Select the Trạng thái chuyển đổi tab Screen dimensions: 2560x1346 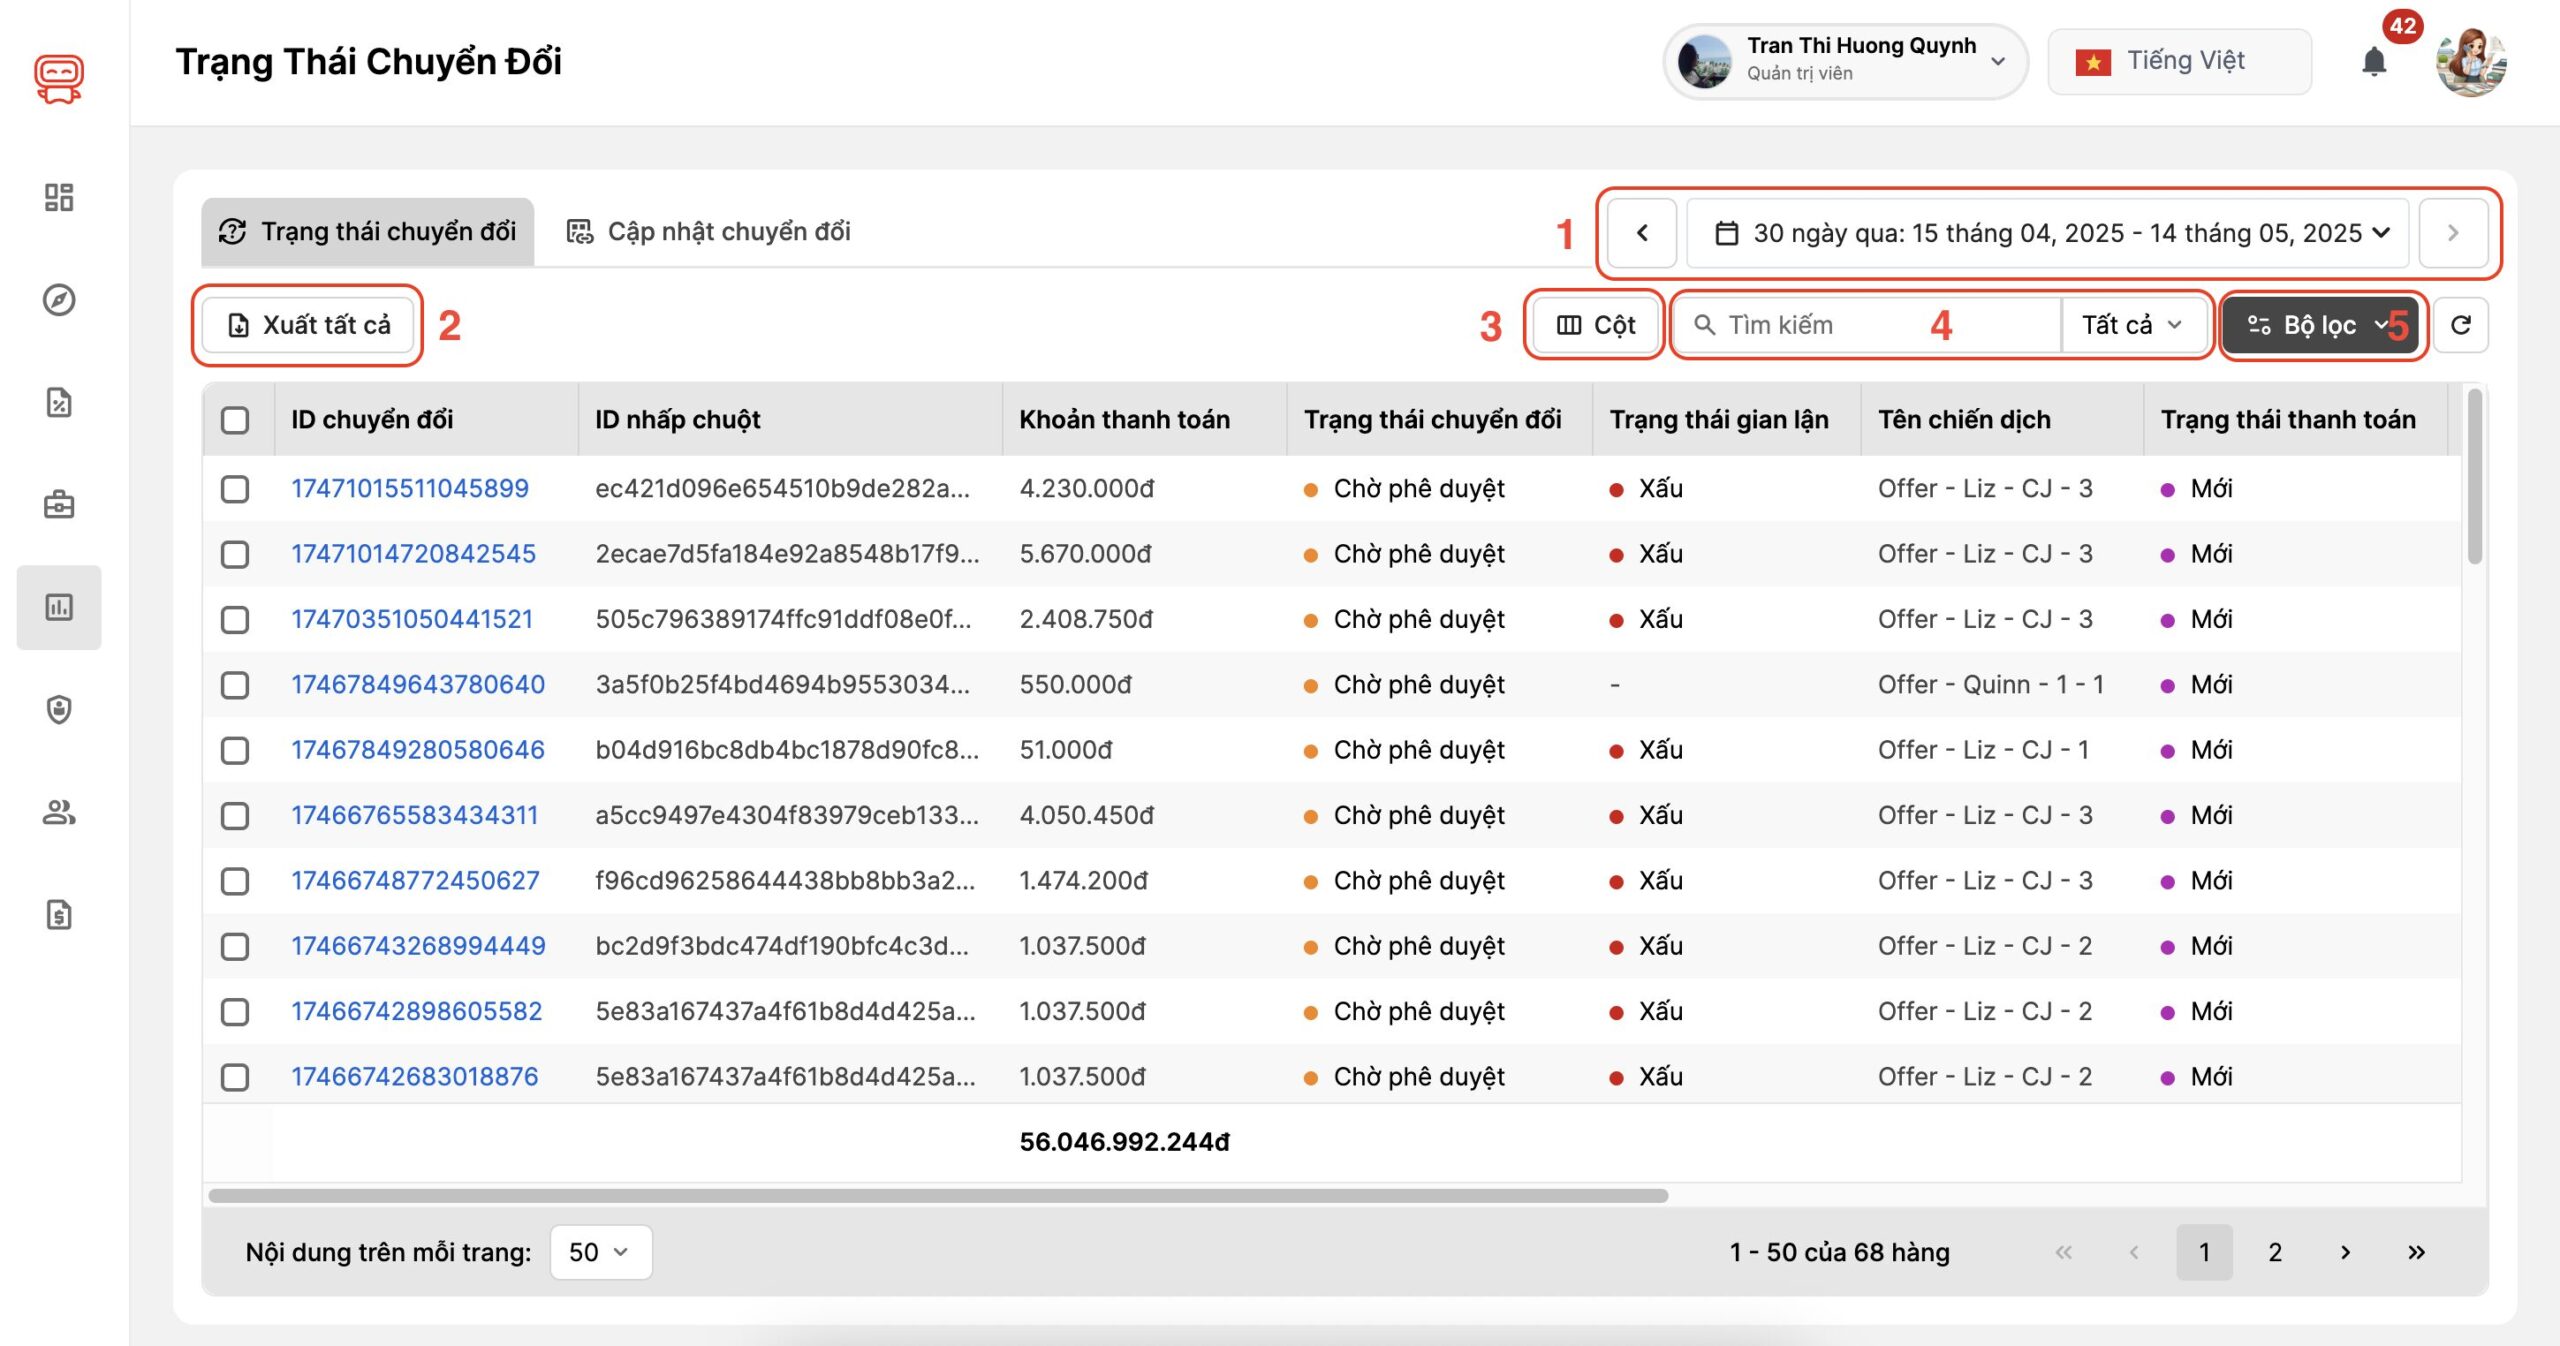[x=368, y=232]
